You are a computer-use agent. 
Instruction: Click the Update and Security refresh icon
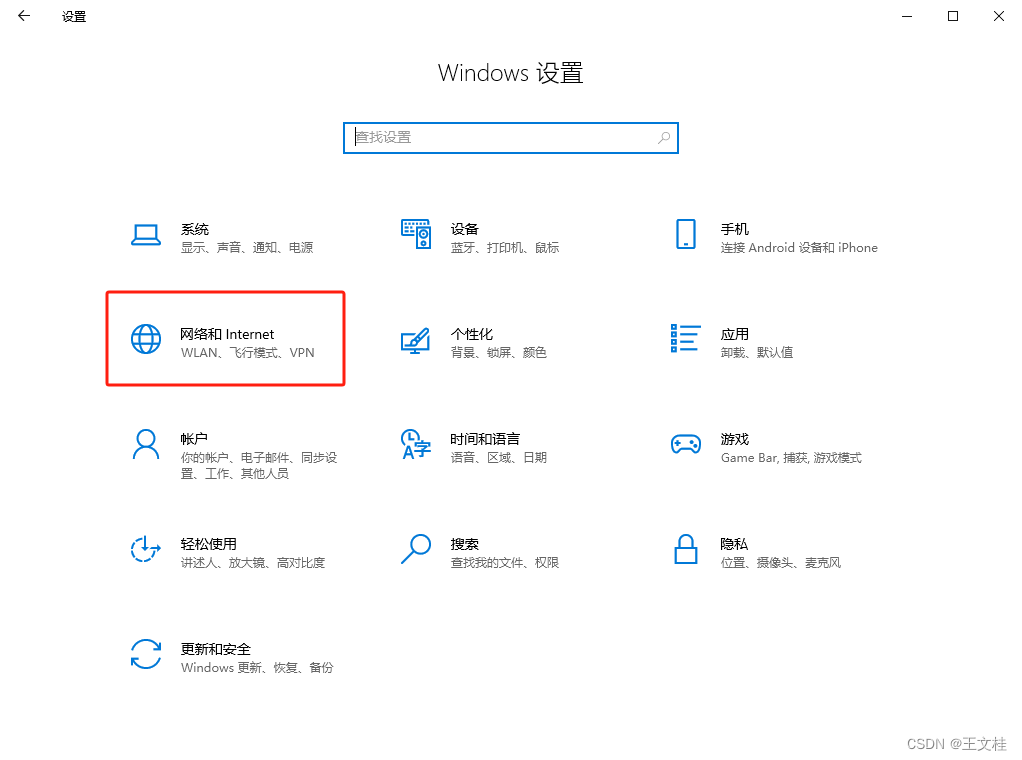(x=146, y=654)
